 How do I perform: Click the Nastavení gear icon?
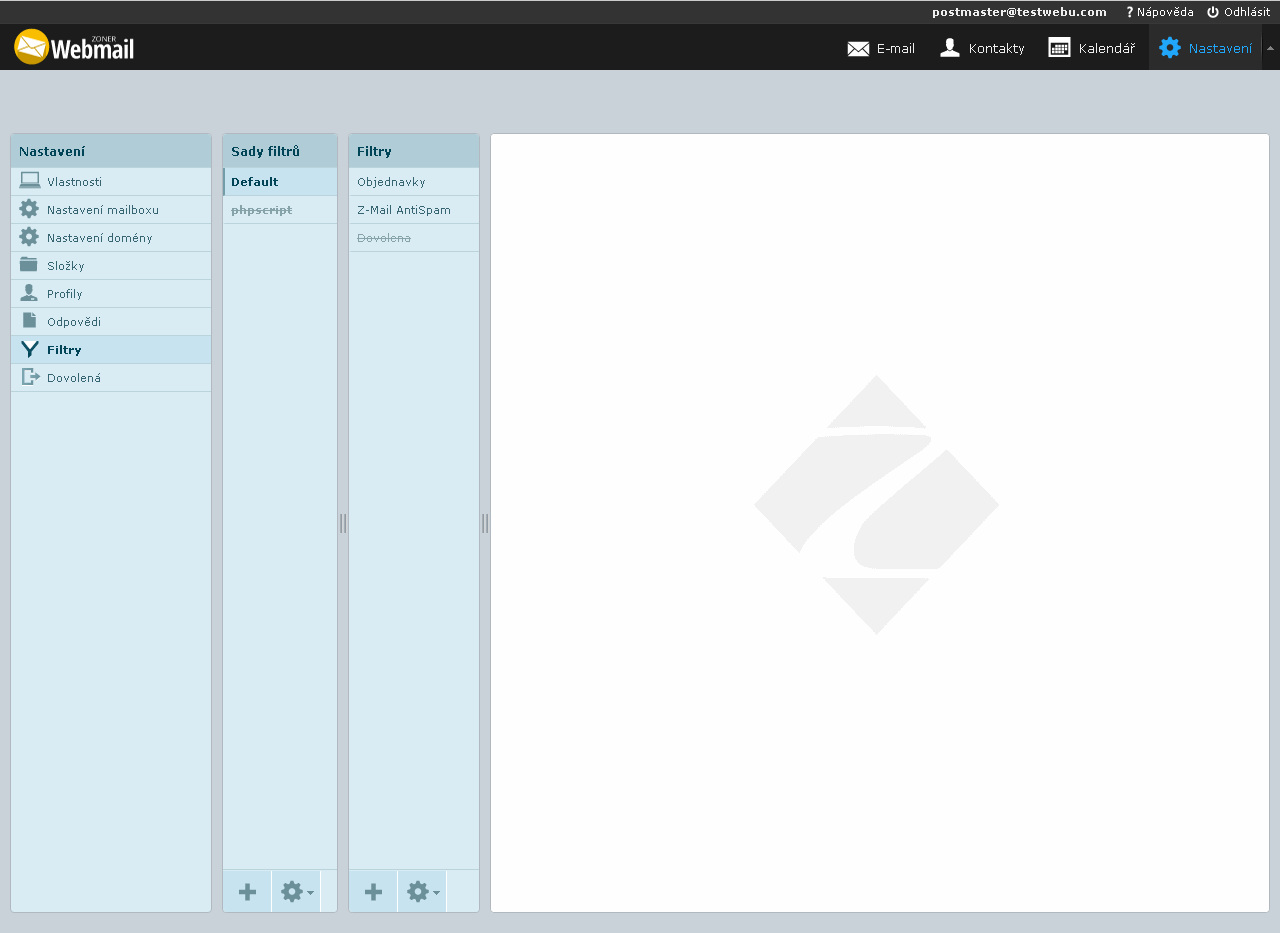1169,48
